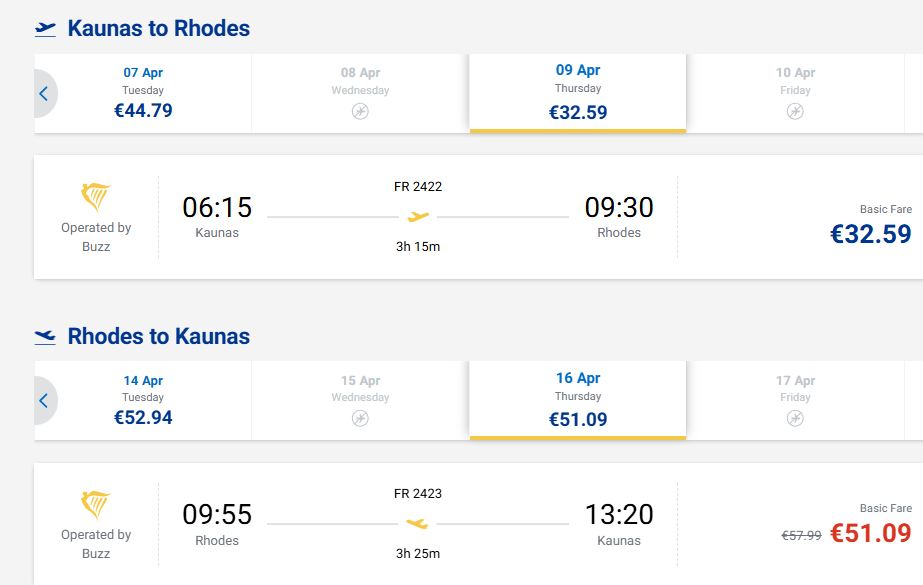The image size is (923, 585).
Task: Click the Ryanair harp logo on flight FR 2423
Action: click(96, 504)
